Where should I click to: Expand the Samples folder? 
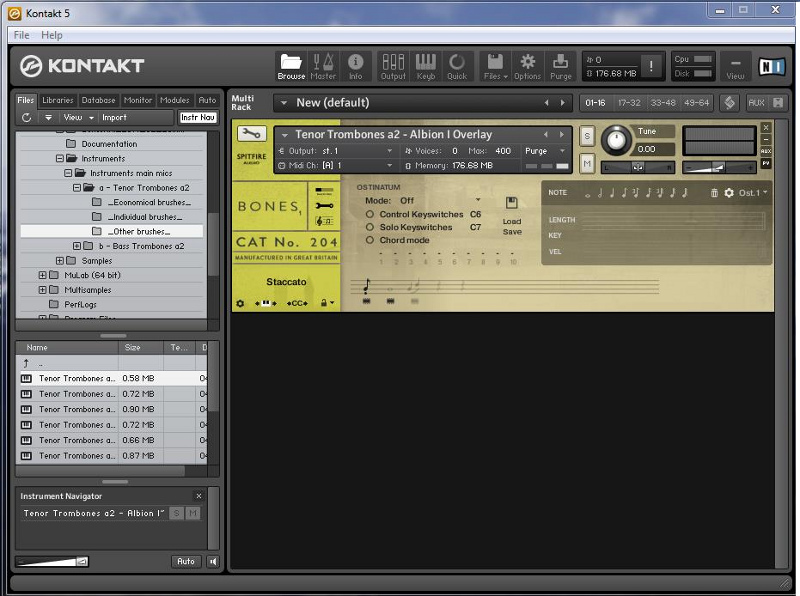point(59,261)
